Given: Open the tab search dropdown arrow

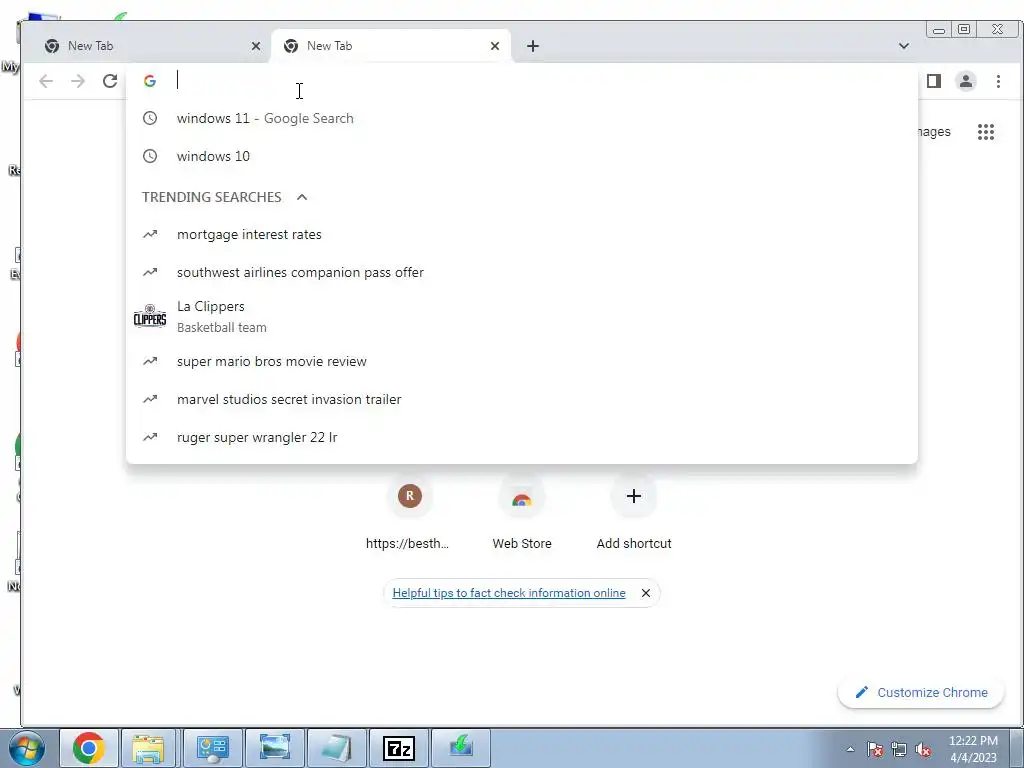Looking at the screenshot, I should pyautogui.click(x=904, y=46).
